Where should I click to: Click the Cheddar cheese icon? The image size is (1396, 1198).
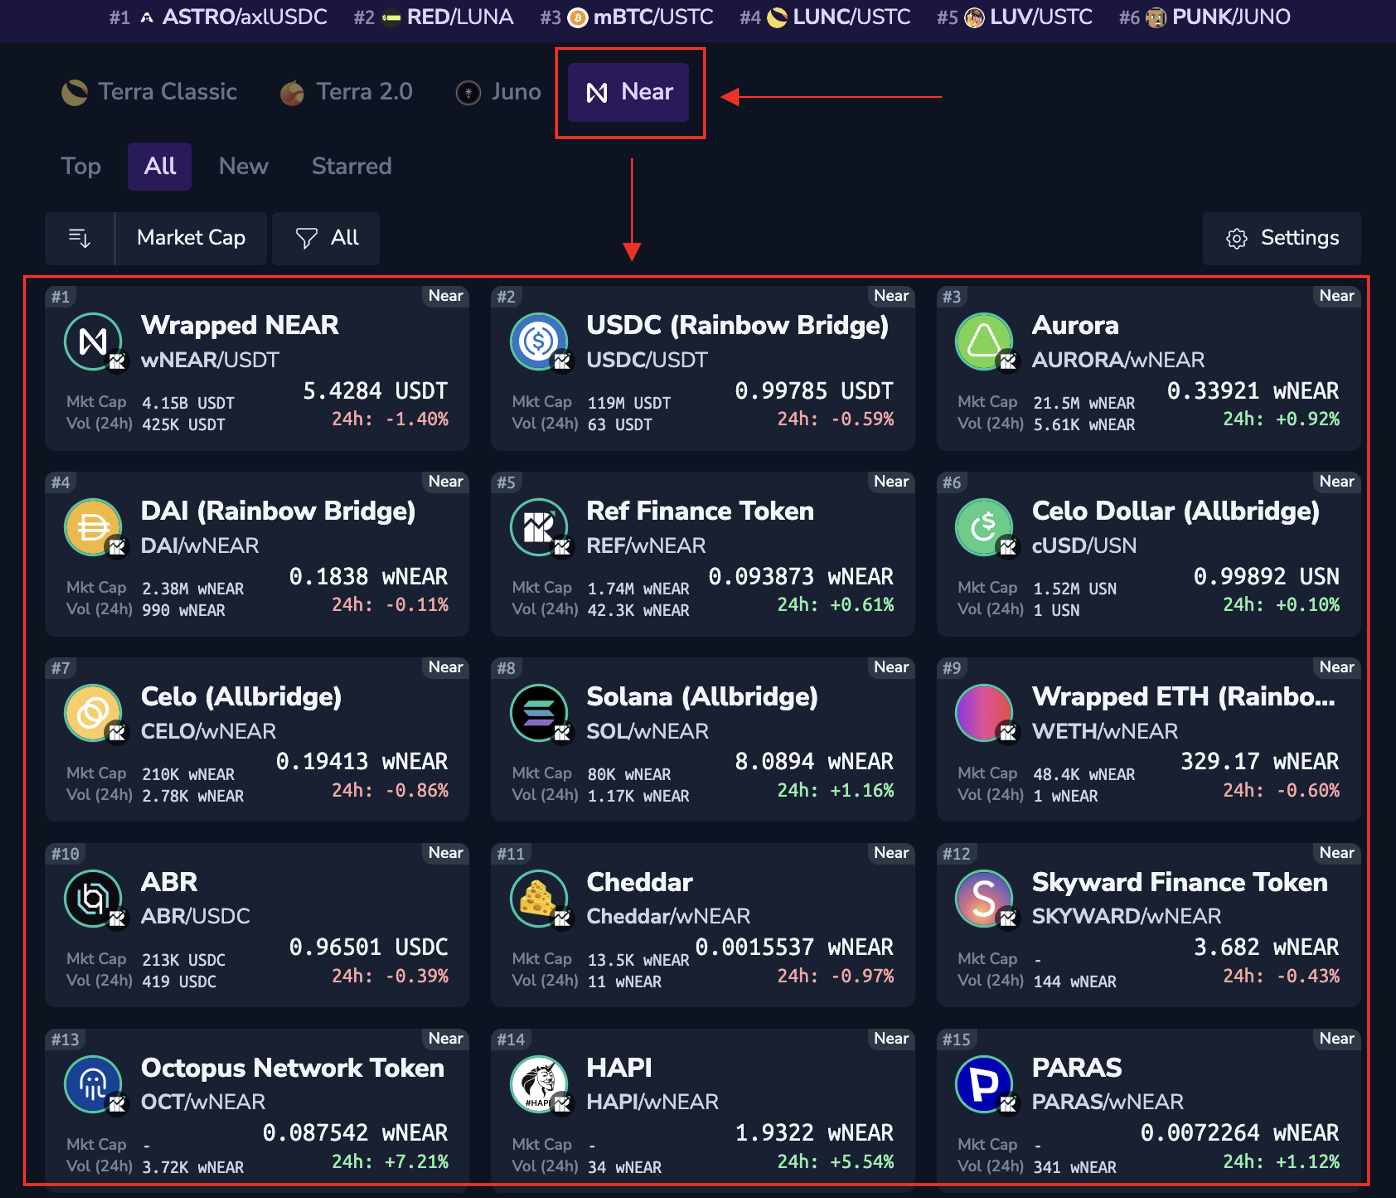click(539, 898)
